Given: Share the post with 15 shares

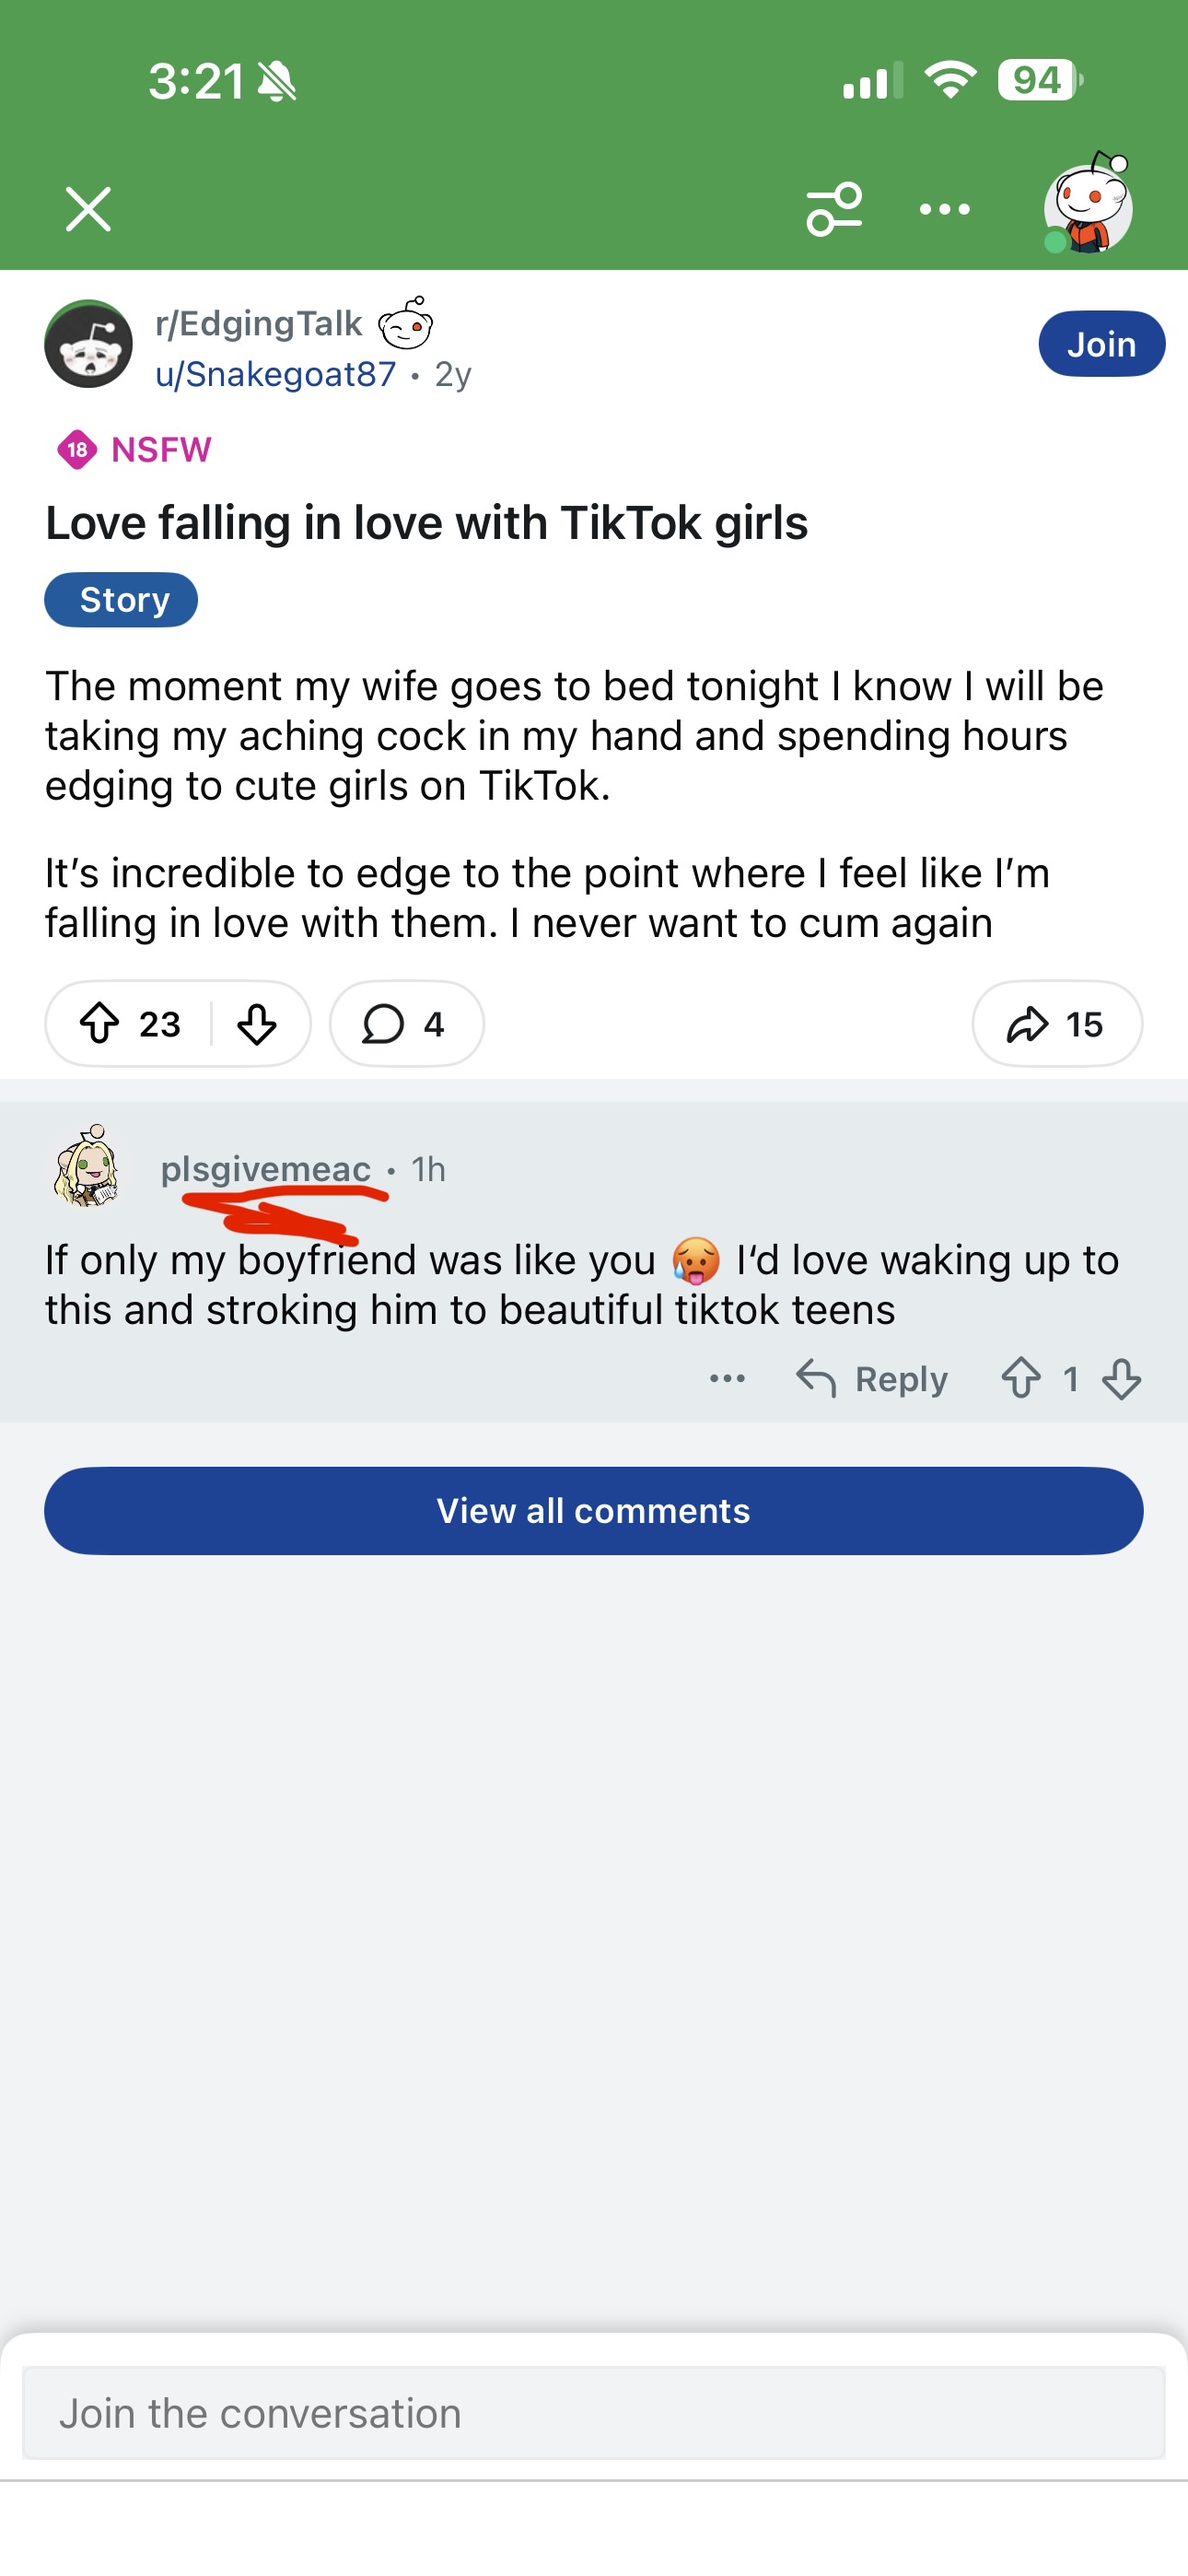Looking at the screenshot, I should 1057,1024.
